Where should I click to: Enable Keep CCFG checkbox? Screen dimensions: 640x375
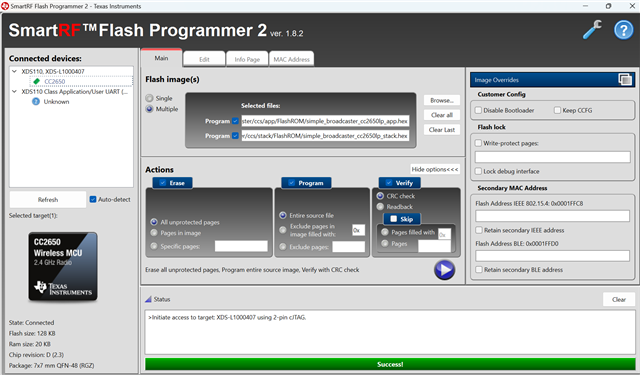557,110
